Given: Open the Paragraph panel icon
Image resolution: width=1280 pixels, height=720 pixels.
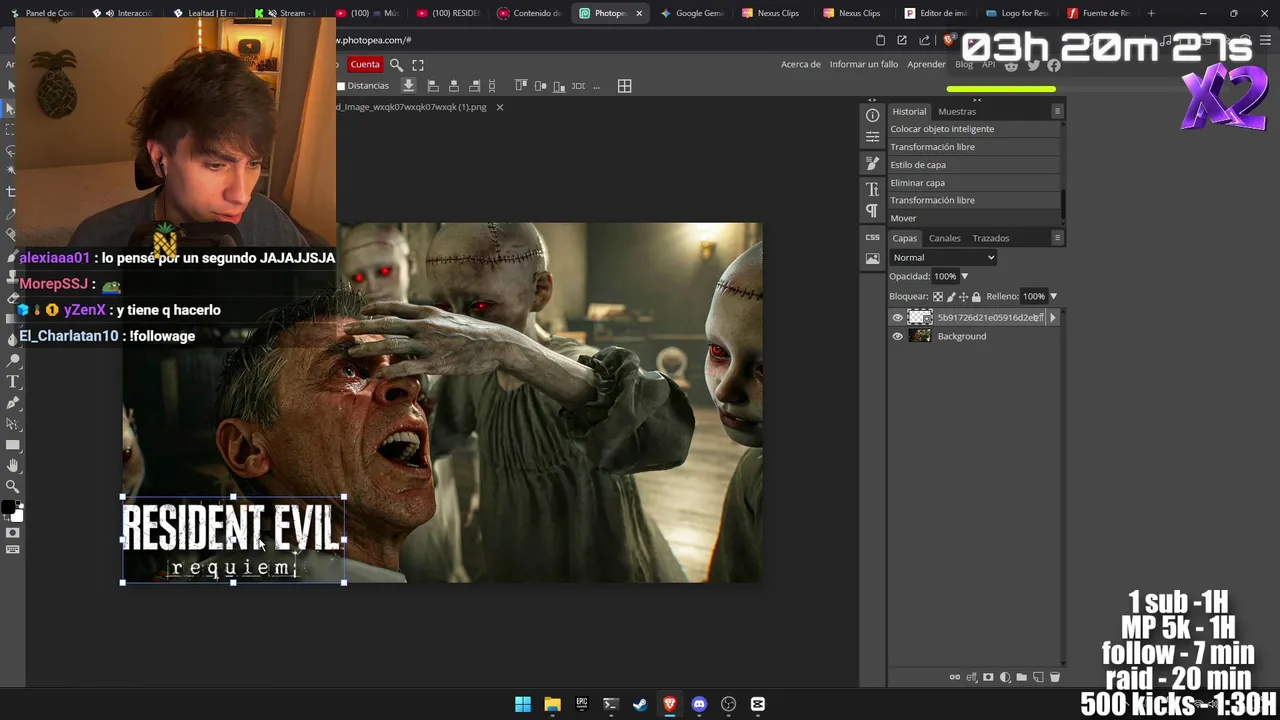Looking at the screenshot, I should 873,210.
